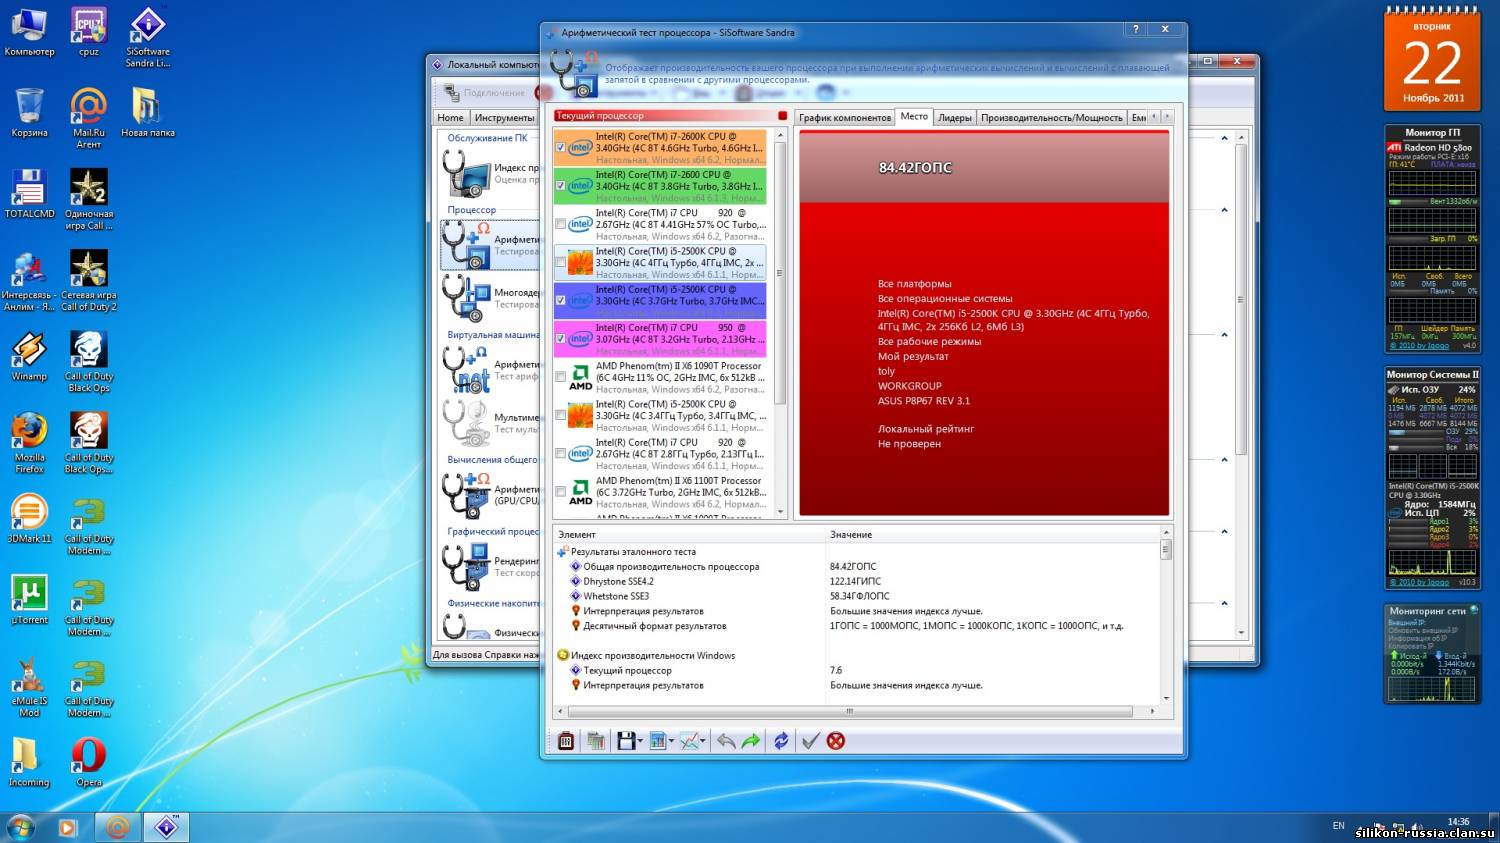Collapse the Графический процессор section chevron

coord(1225,531)
